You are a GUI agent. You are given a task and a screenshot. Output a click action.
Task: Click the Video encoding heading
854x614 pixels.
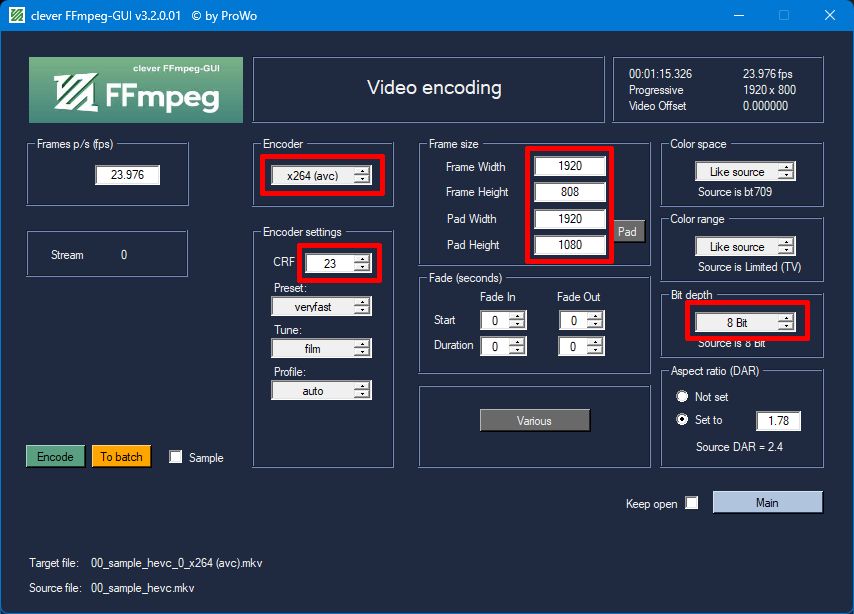434,88
